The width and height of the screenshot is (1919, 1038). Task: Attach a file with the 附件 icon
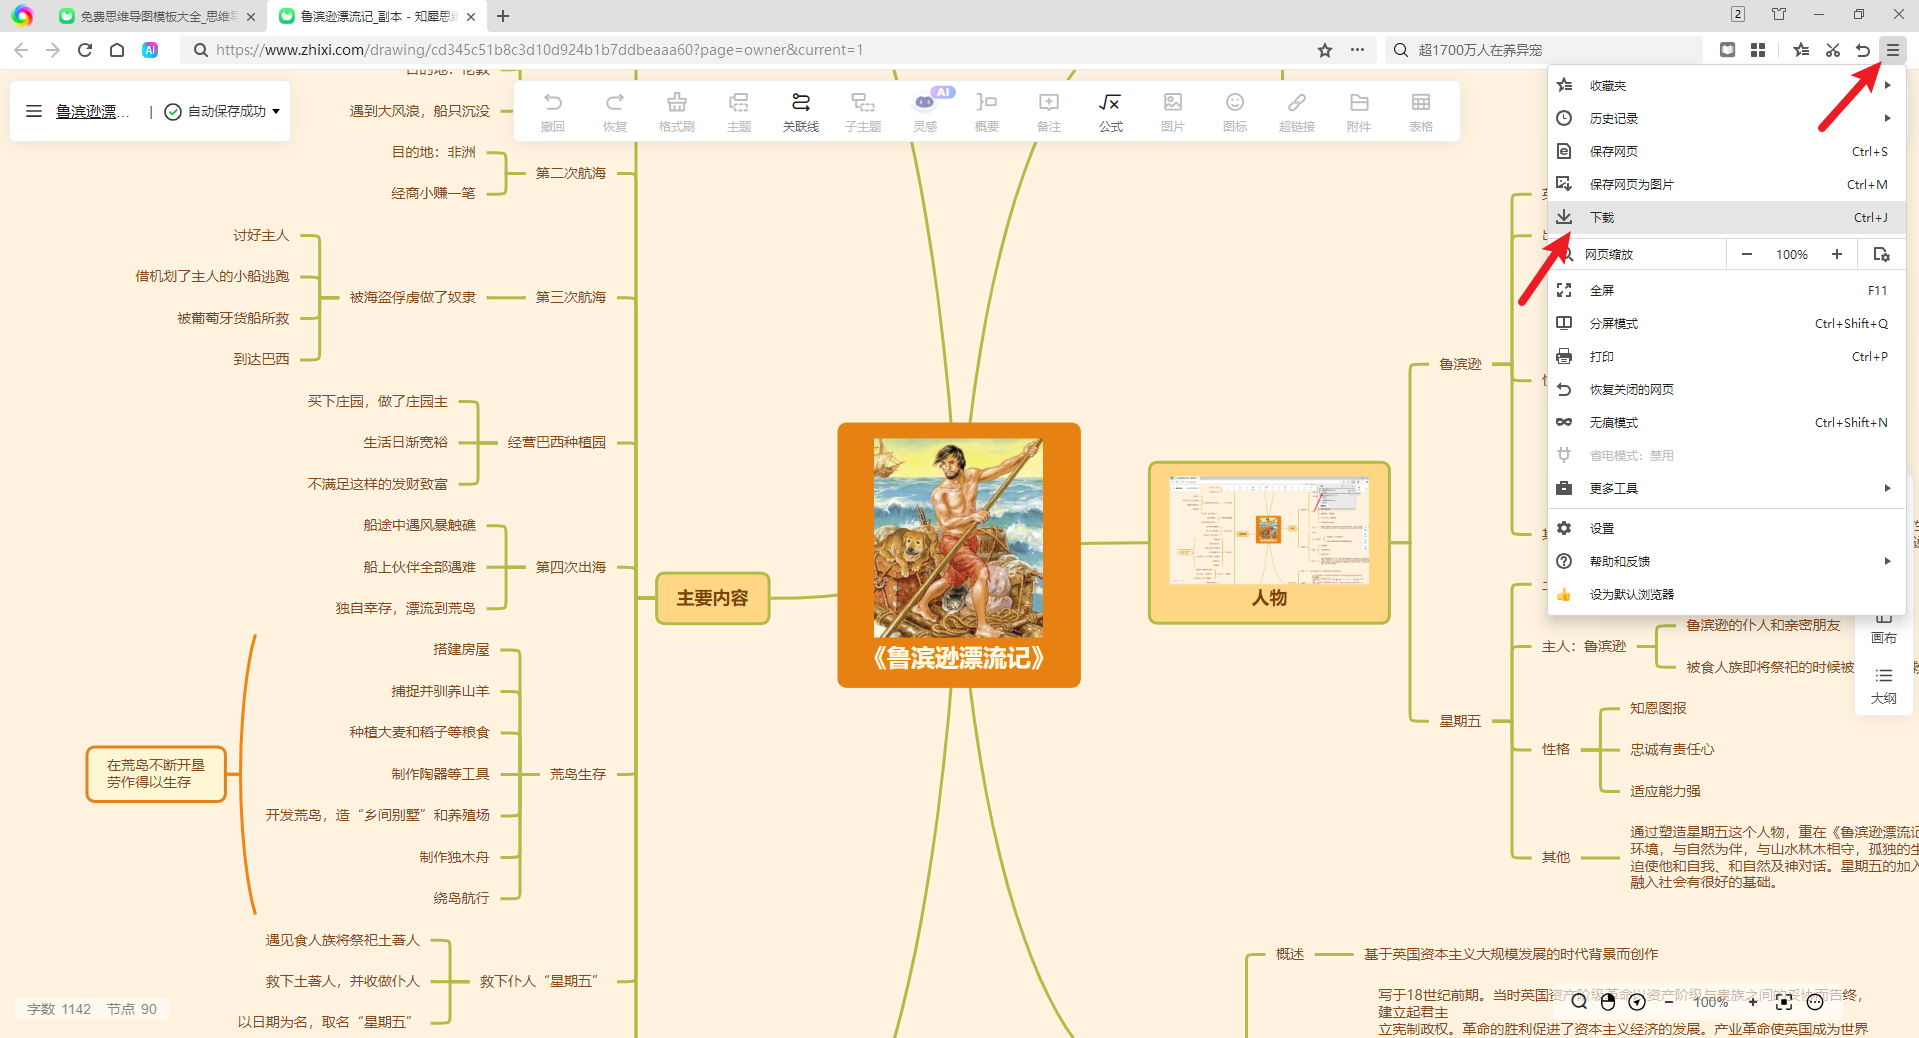pos(1359,111)
